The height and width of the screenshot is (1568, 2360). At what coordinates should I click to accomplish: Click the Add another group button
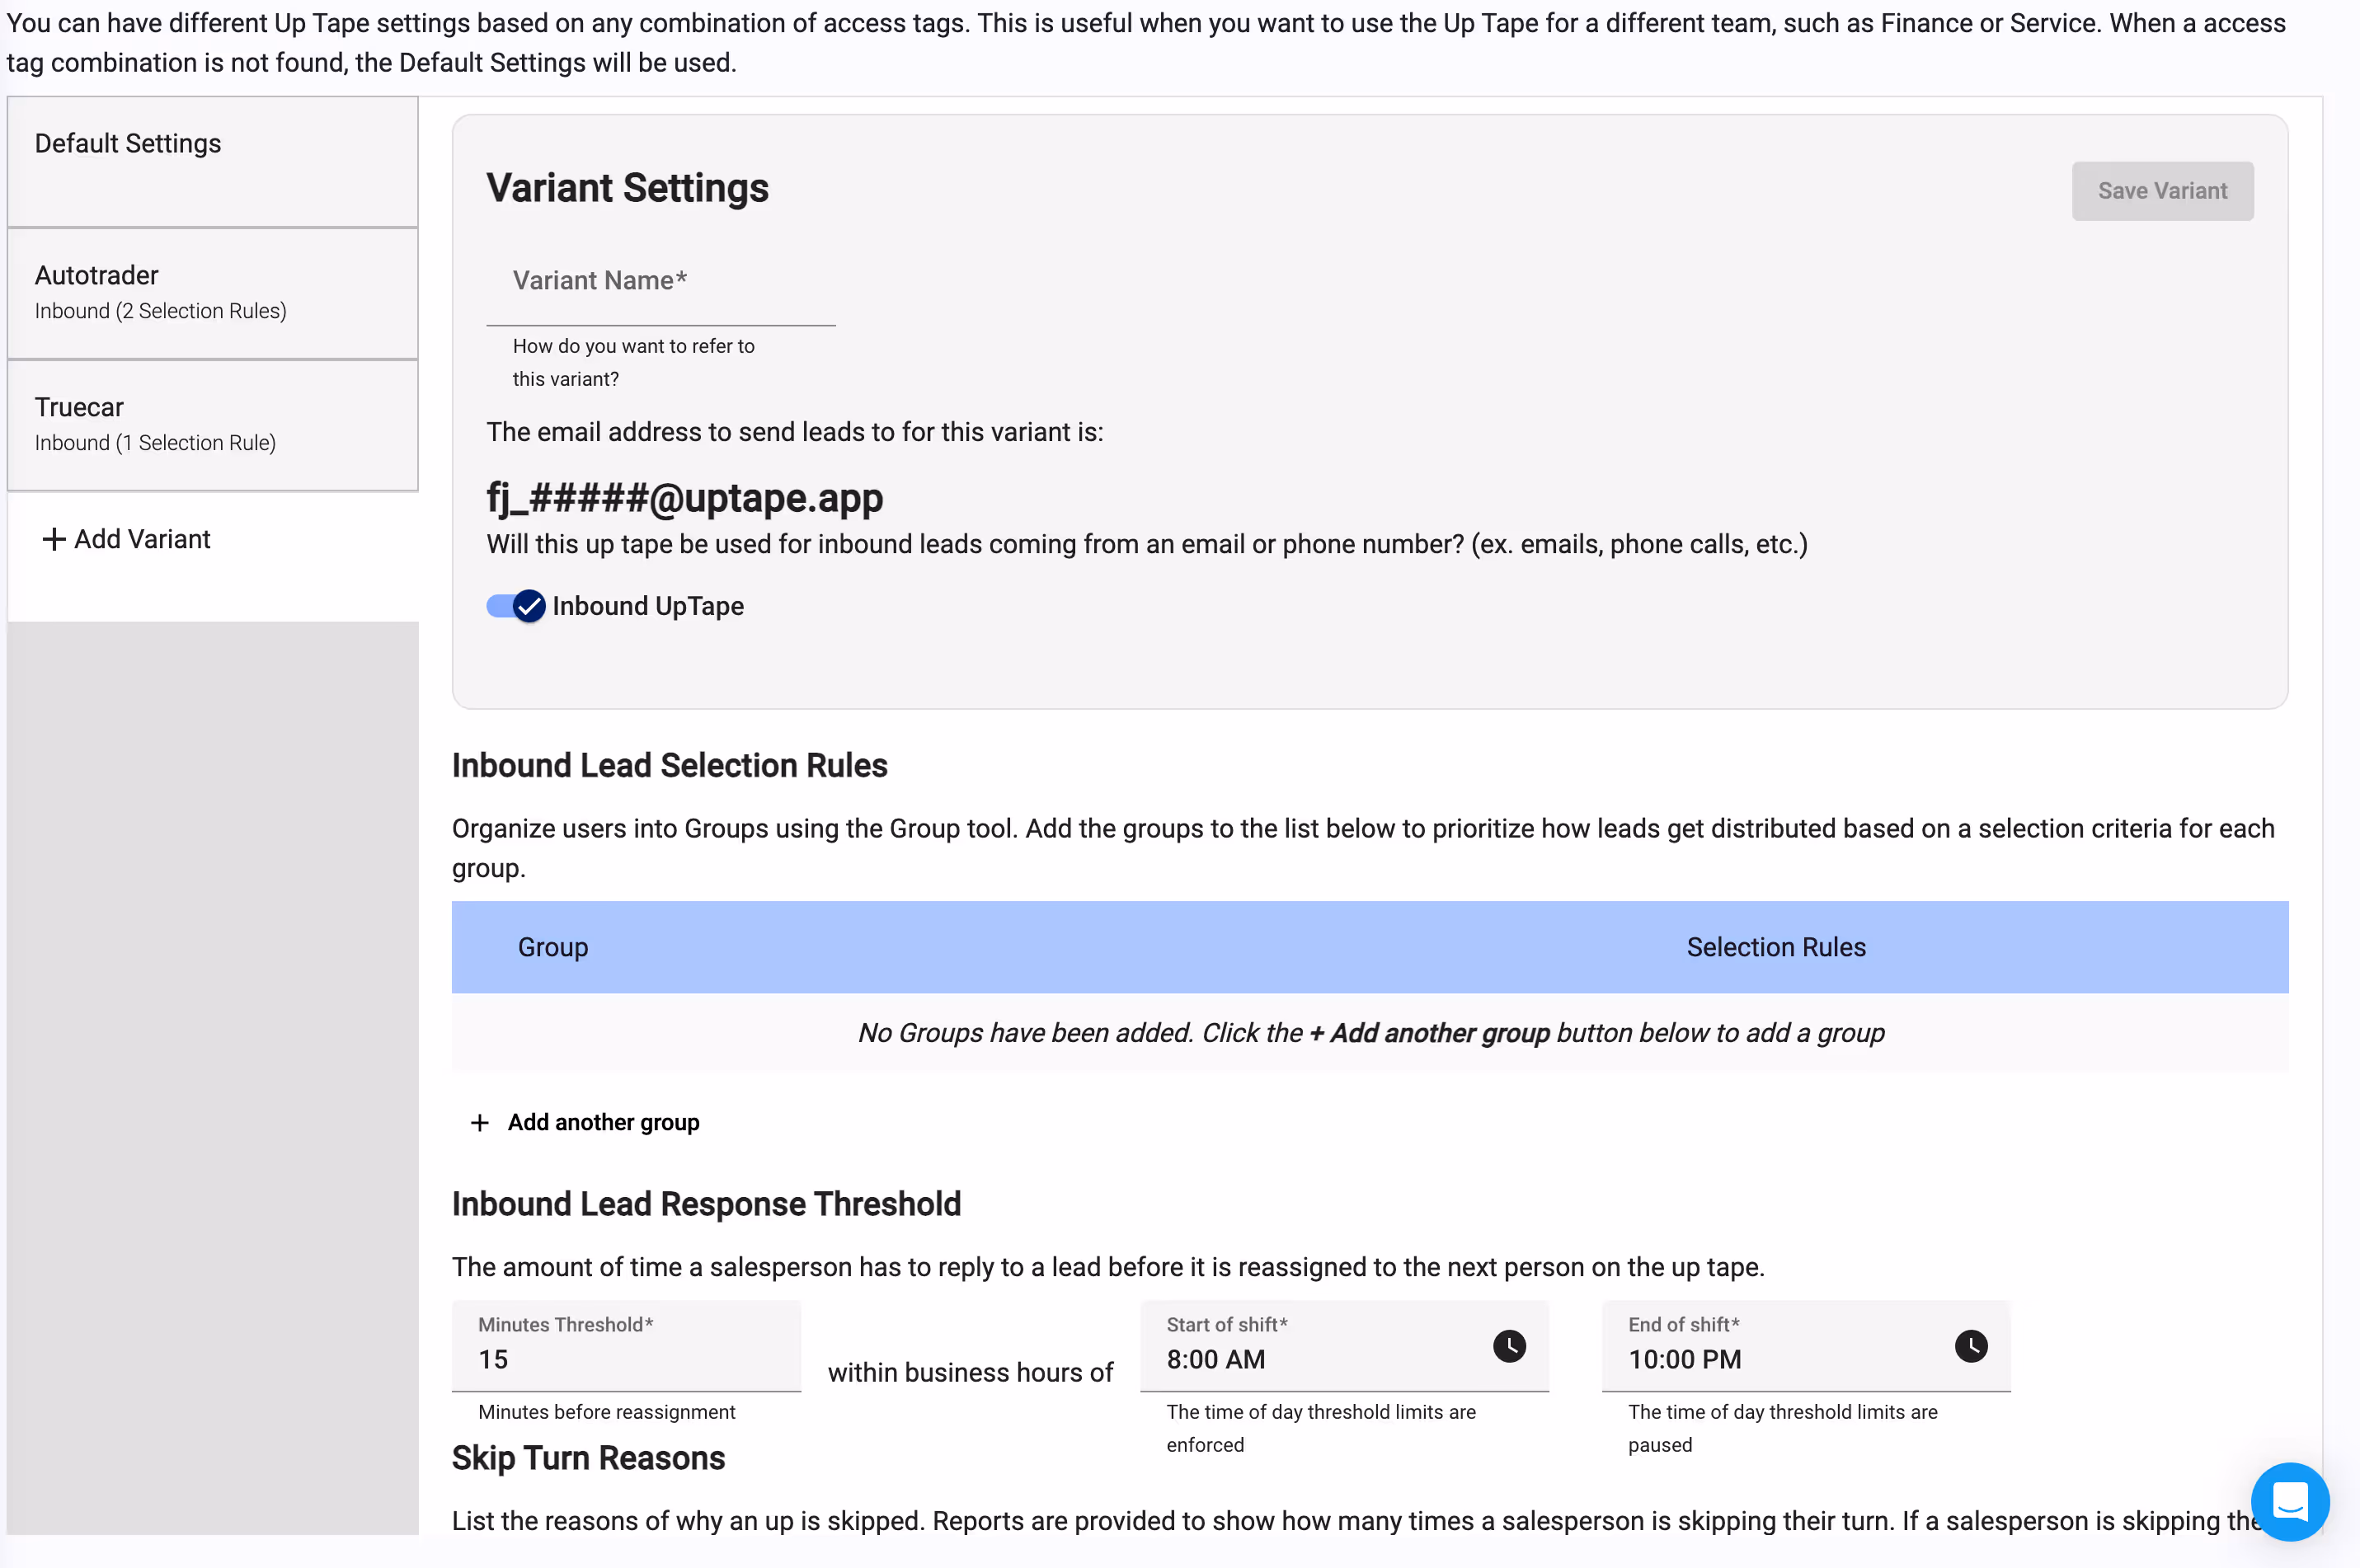point(603,1123)
